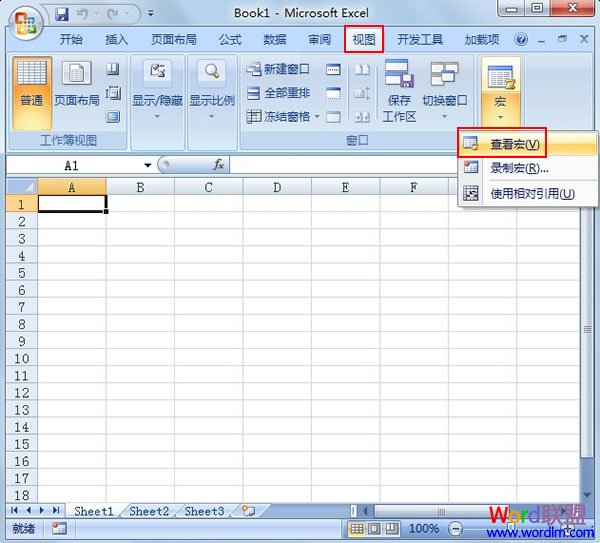Viewport: 600px width, 543px height.
Task: Click the 100% zoom level
Action: [424, 528]
